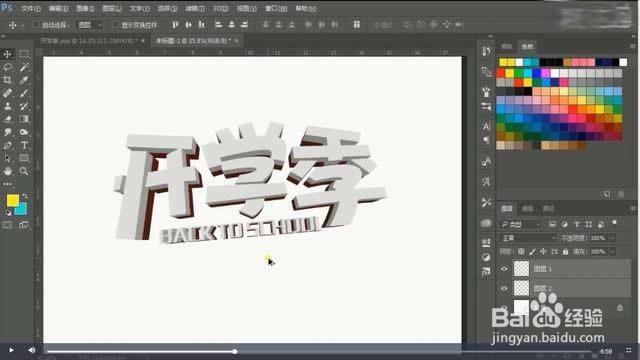The height and width of the screenshot is (360, 640).
Task: Select the Dodge tool
Action: [x=24, y=132]
